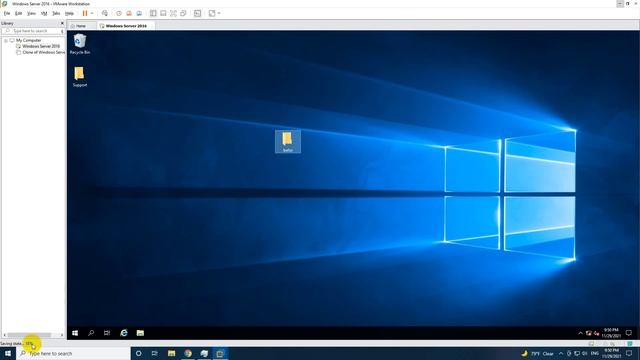
Task: Open the guest VM Start menu
Action: (x=75, y=333)
